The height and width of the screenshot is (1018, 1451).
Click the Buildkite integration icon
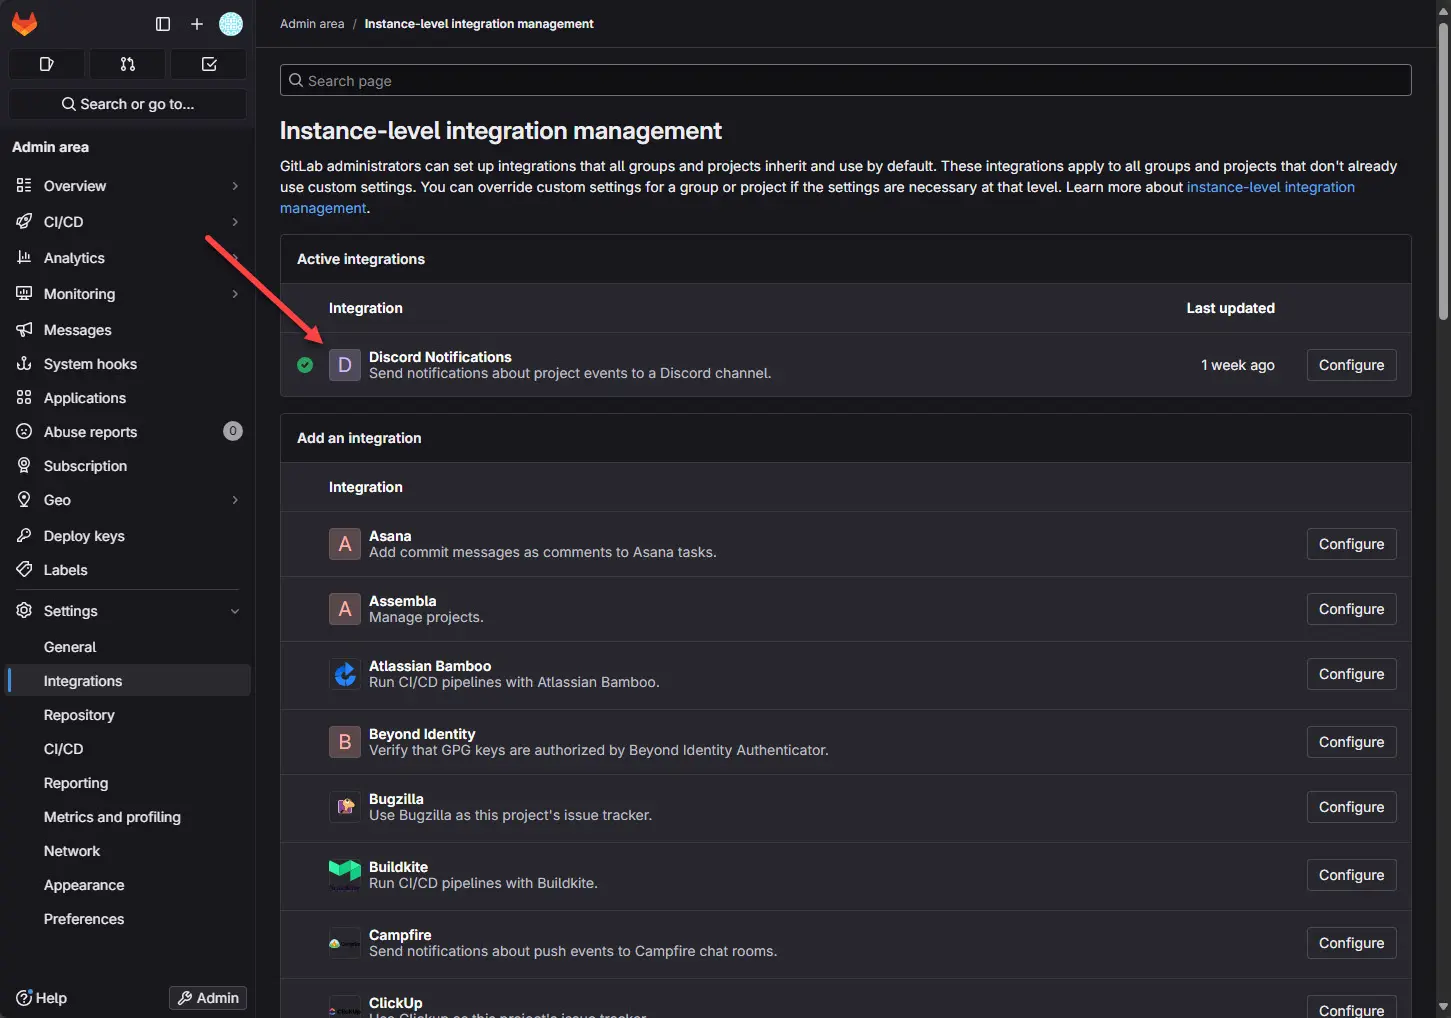(344, 874)
